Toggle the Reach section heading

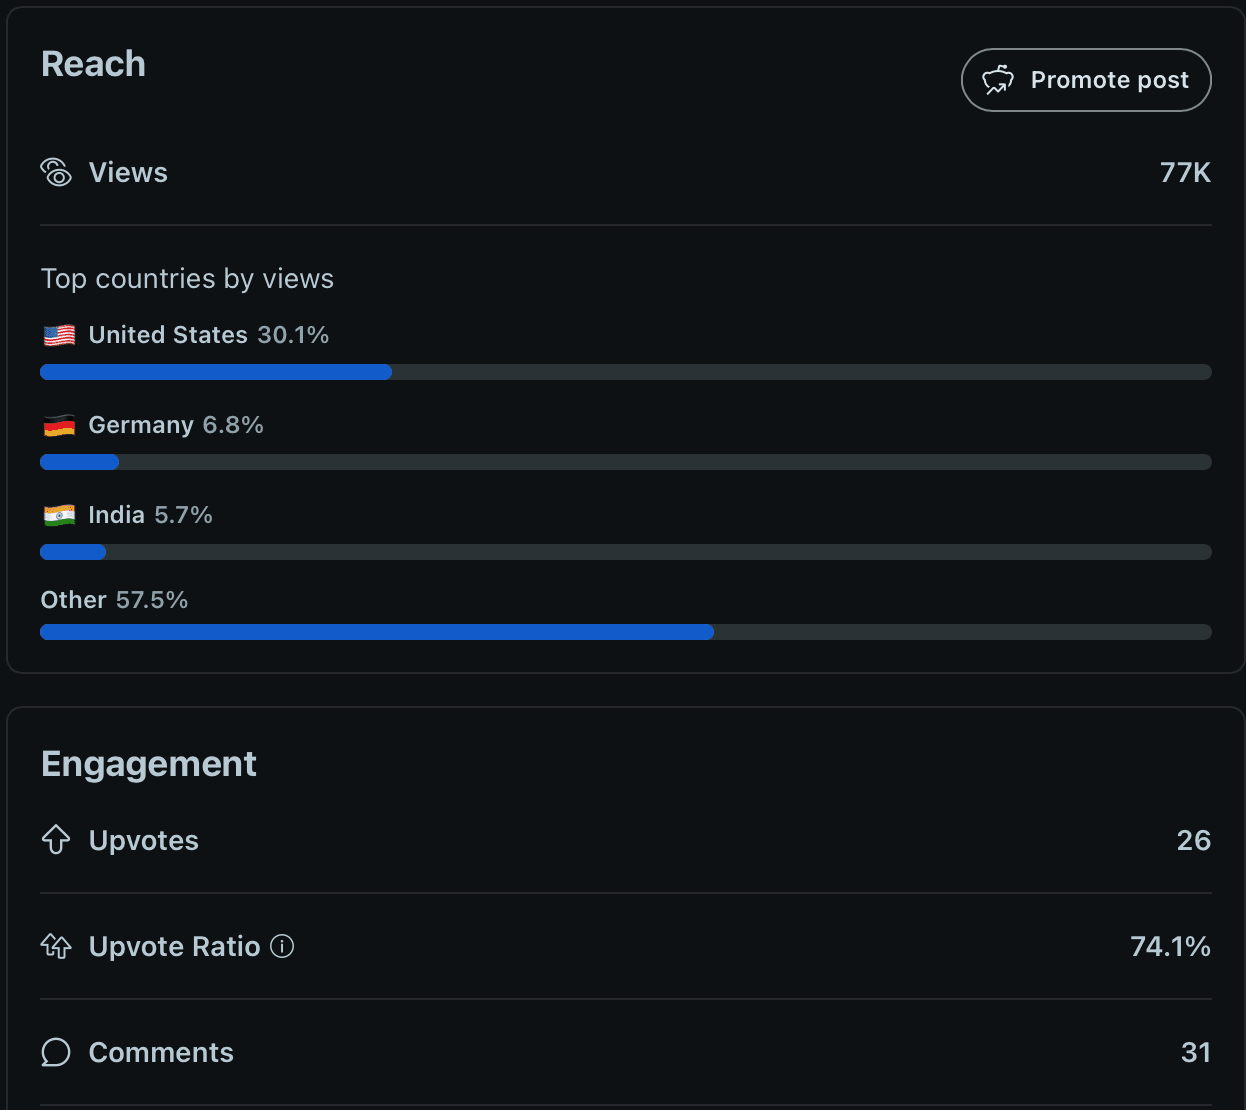(93, 63)
